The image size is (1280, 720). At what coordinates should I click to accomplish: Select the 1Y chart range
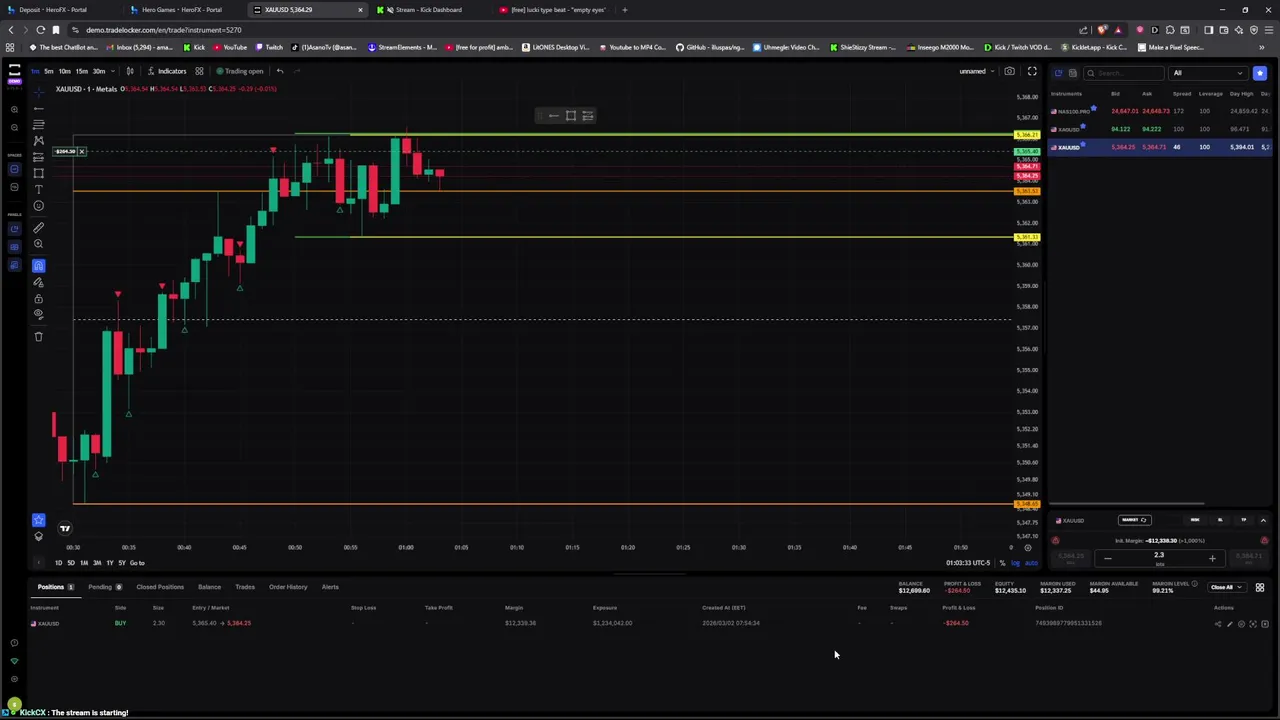(110, 563)
